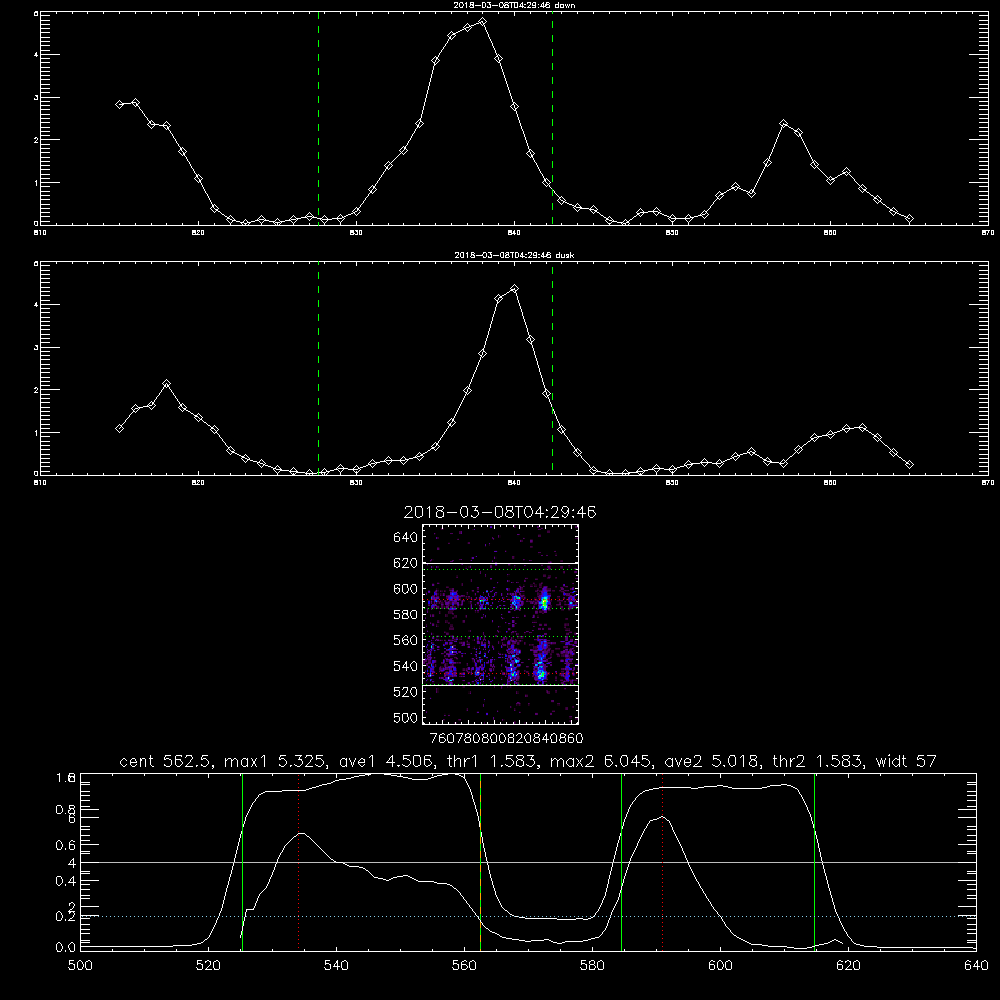Click the dawn plot title text
The width and height of the screenshot is (1000, 1000).
(514, 5)
